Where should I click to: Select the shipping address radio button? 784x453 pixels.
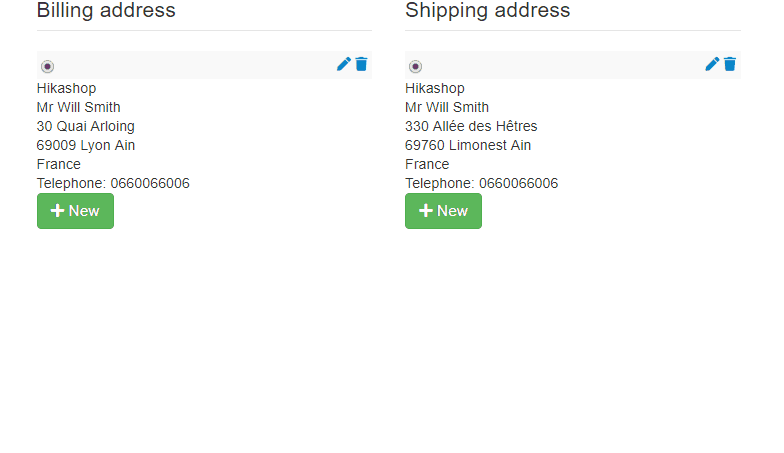[x=416, y=66]
